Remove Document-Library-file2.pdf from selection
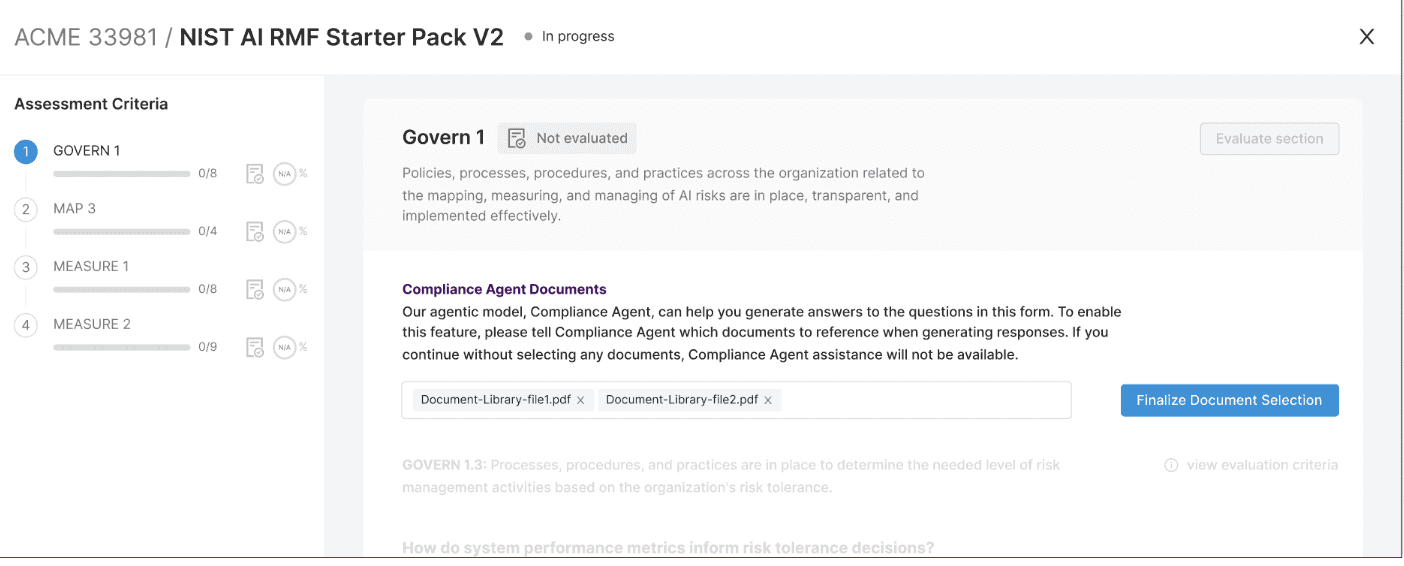This screenshot has width=1404, height=566. coord(768,400)
